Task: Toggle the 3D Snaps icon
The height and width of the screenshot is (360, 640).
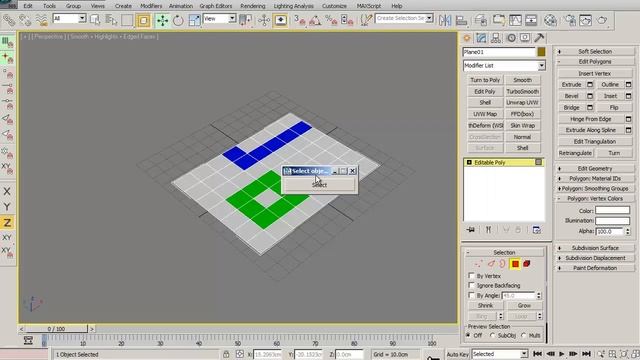Action: pos(300,20)
